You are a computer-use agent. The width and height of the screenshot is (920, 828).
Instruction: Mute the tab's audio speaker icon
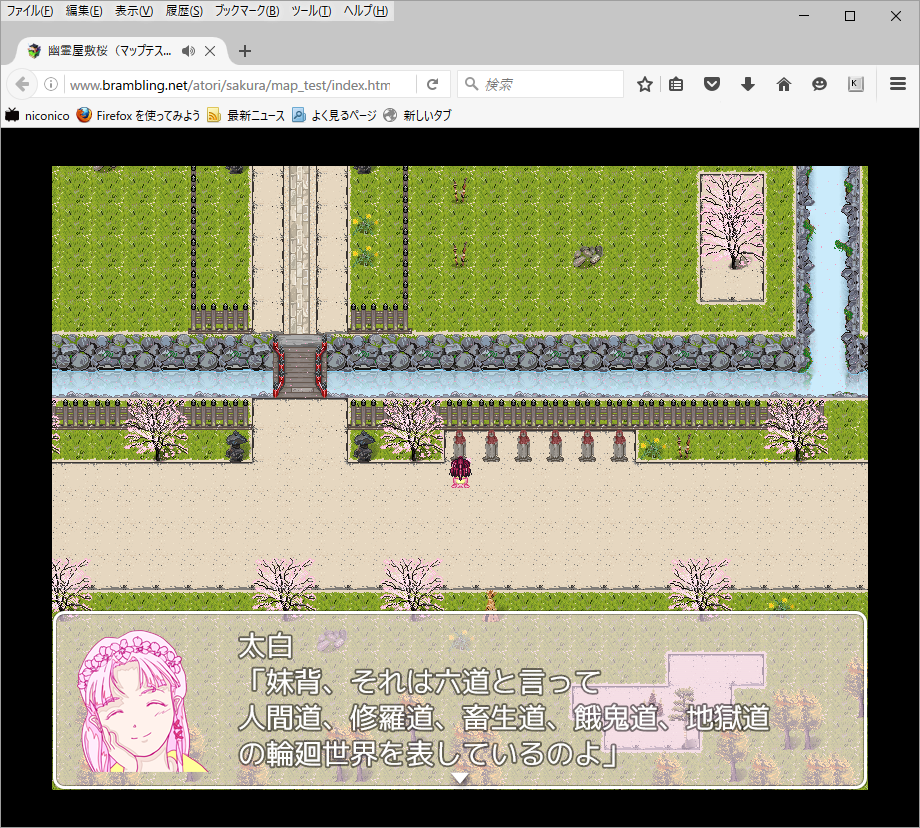tap(188, 51)
